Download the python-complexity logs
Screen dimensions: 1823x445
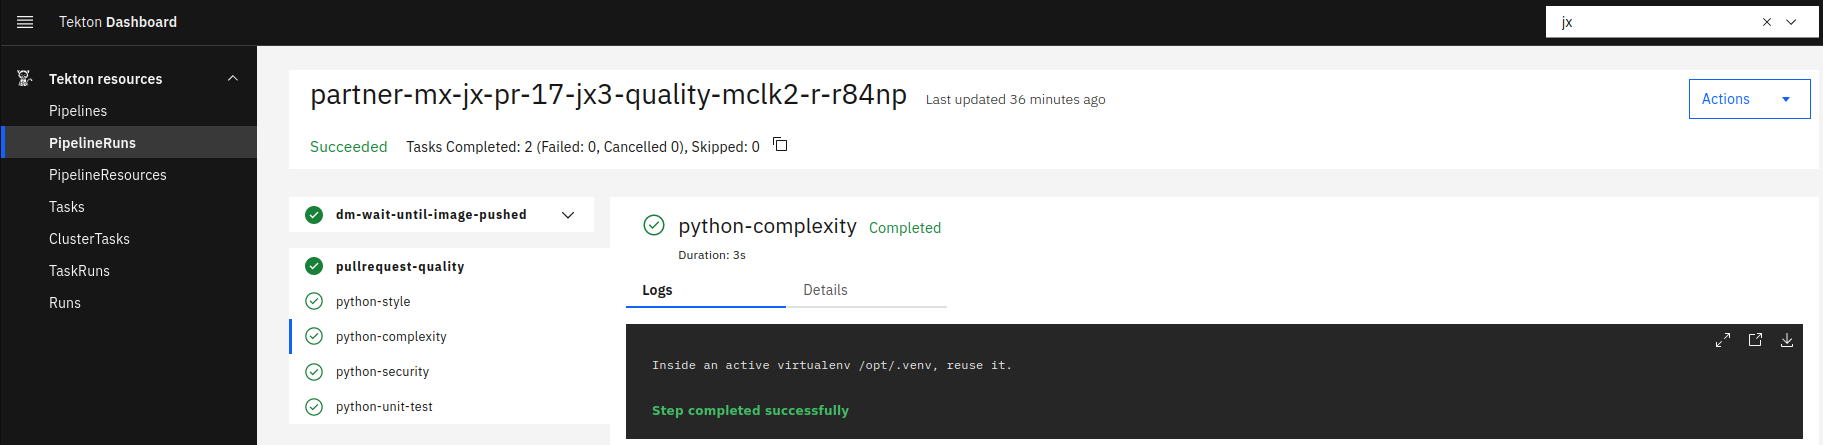(1787, 340)
